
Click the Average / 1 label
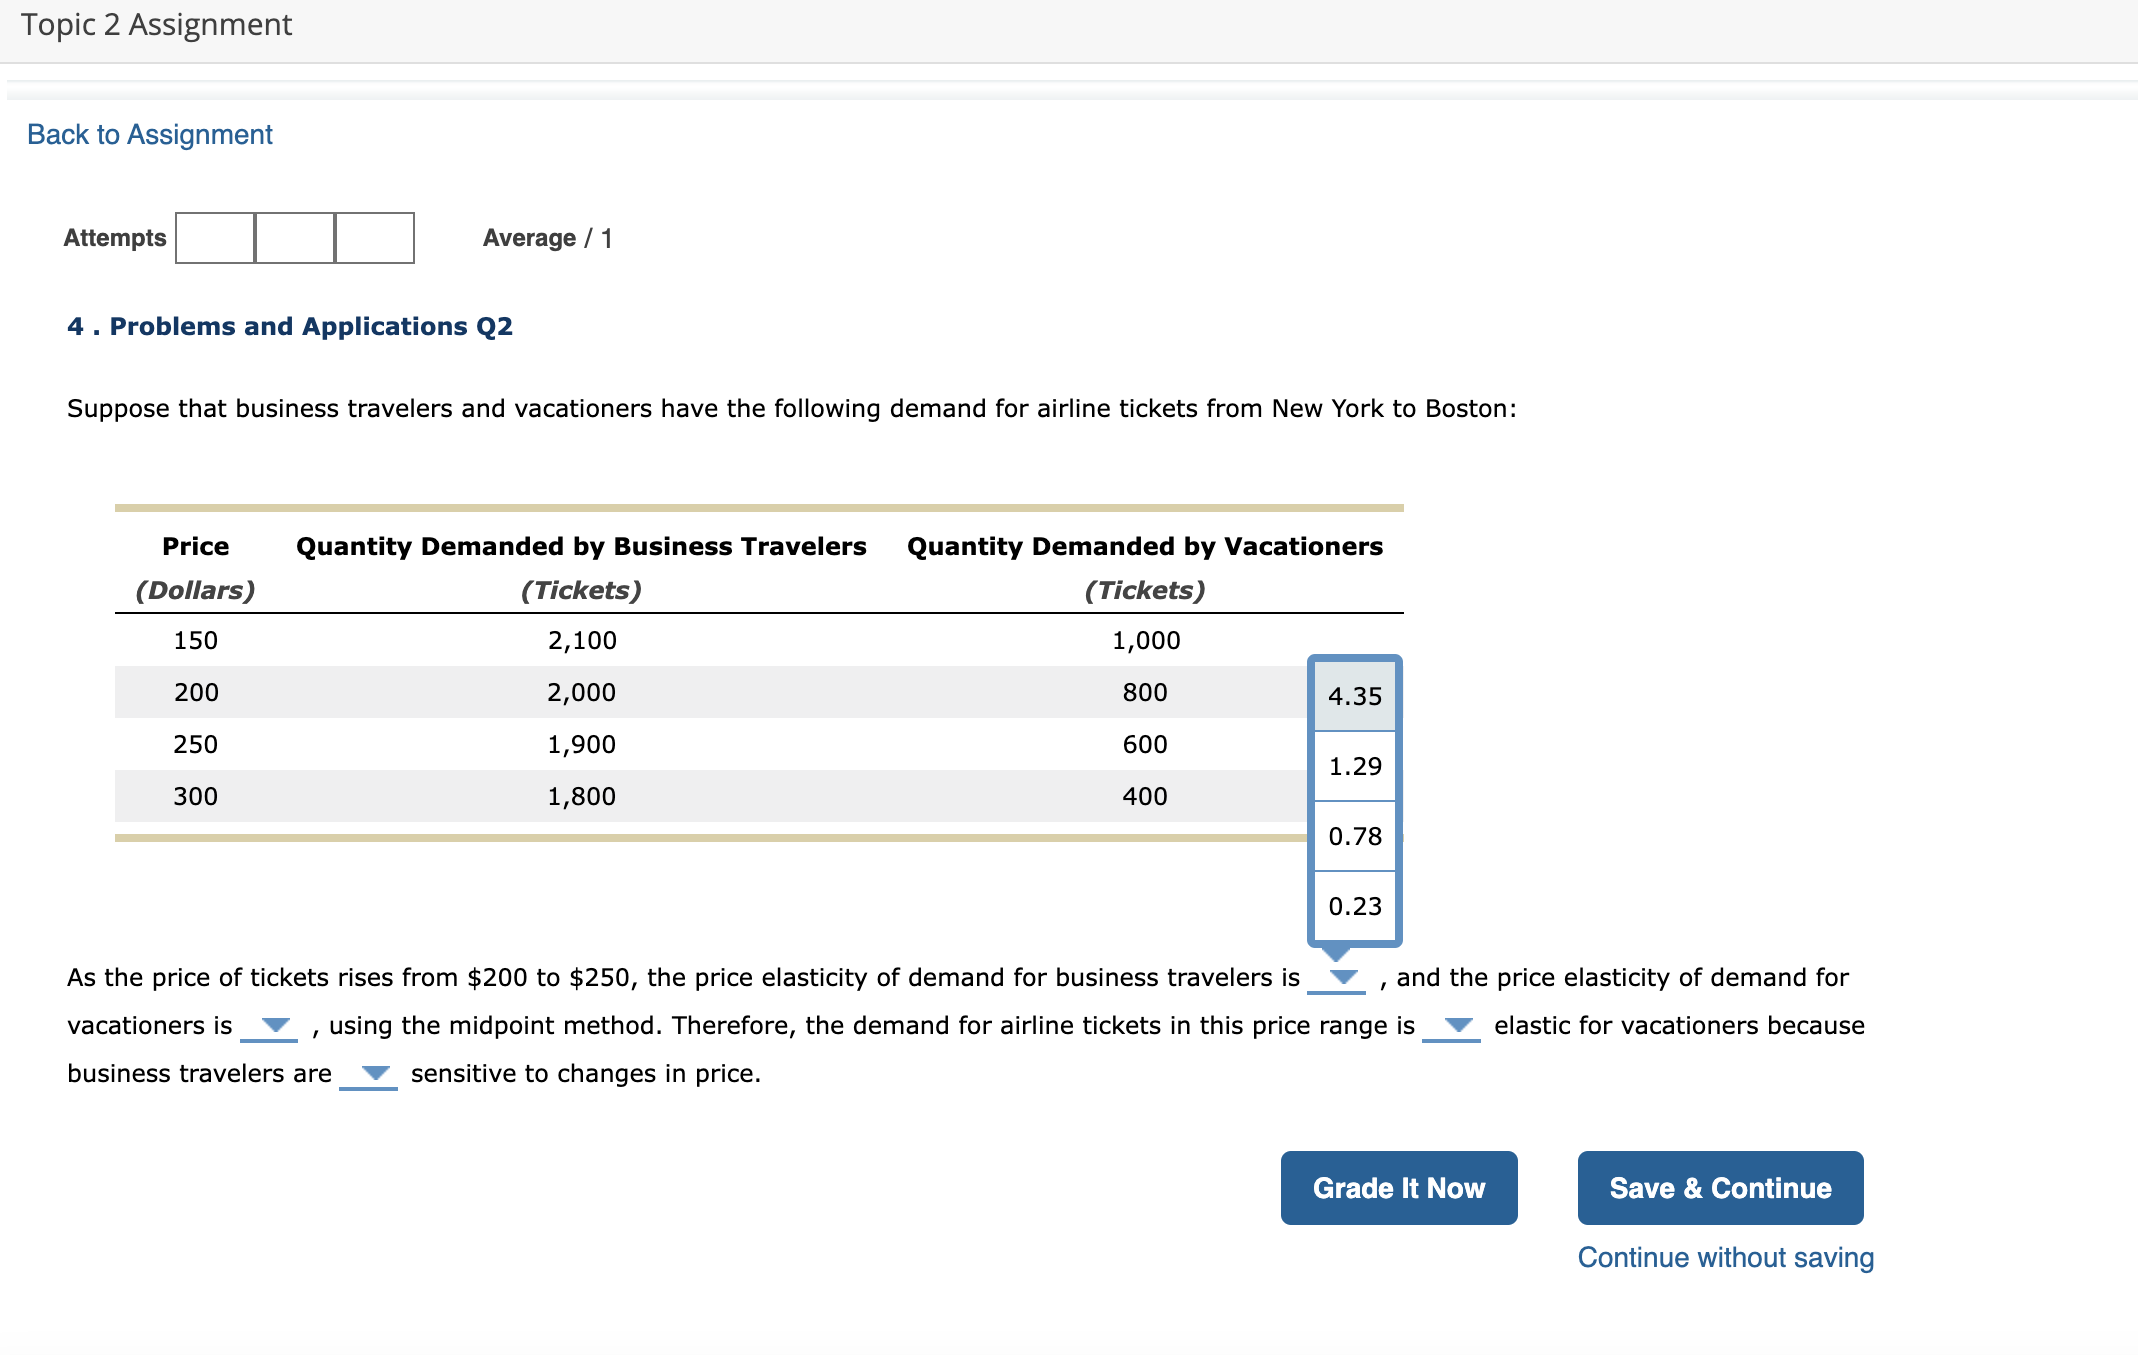click(x=547, y=238)
